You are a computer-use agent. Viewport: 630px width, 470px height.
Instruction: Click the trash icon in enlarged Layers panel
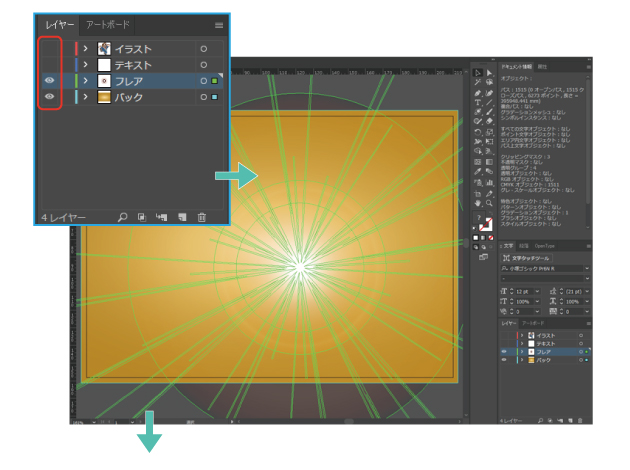(x=202, y=217)
